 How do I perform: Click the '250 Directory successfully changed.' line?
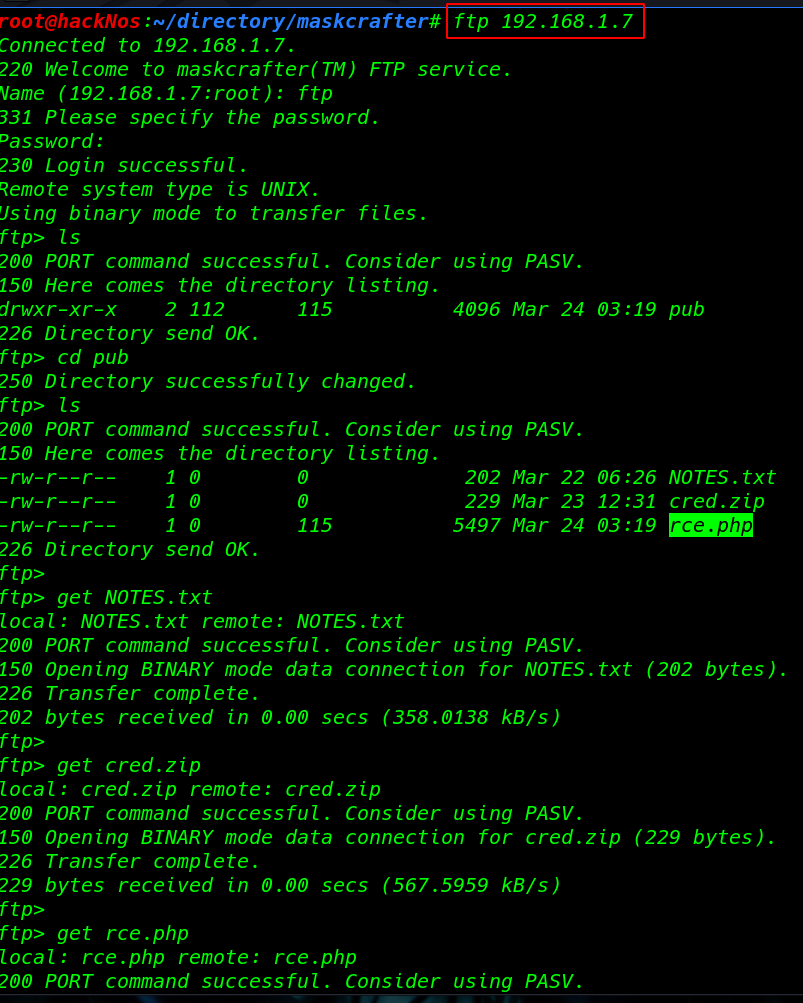[208, 382]
